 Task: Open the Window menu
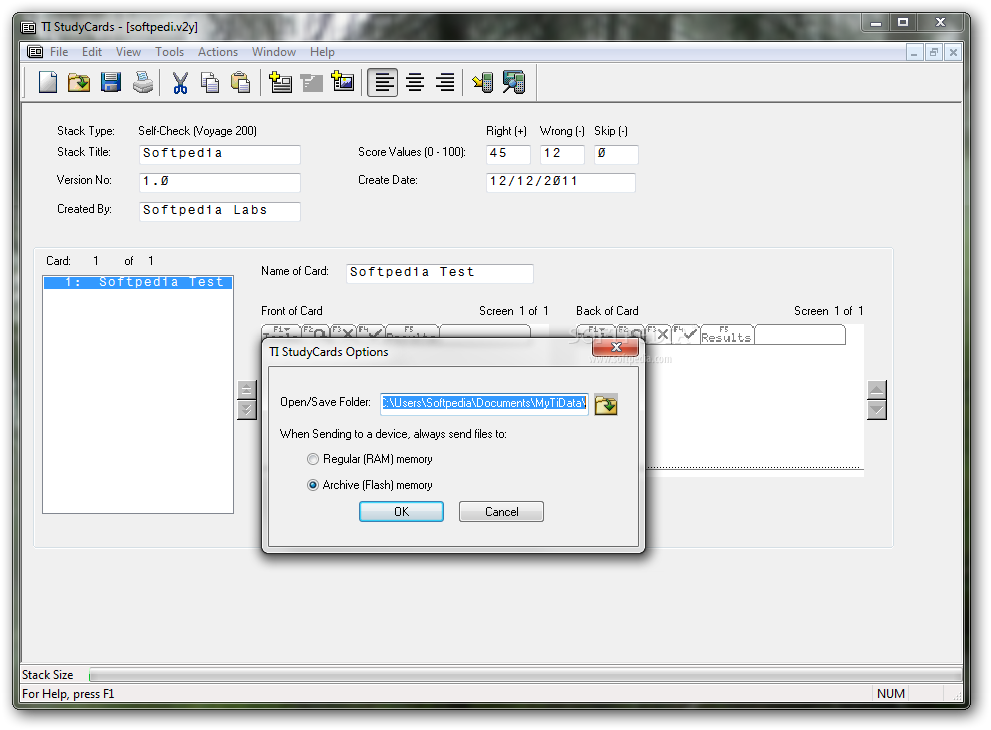pos(274,52)
